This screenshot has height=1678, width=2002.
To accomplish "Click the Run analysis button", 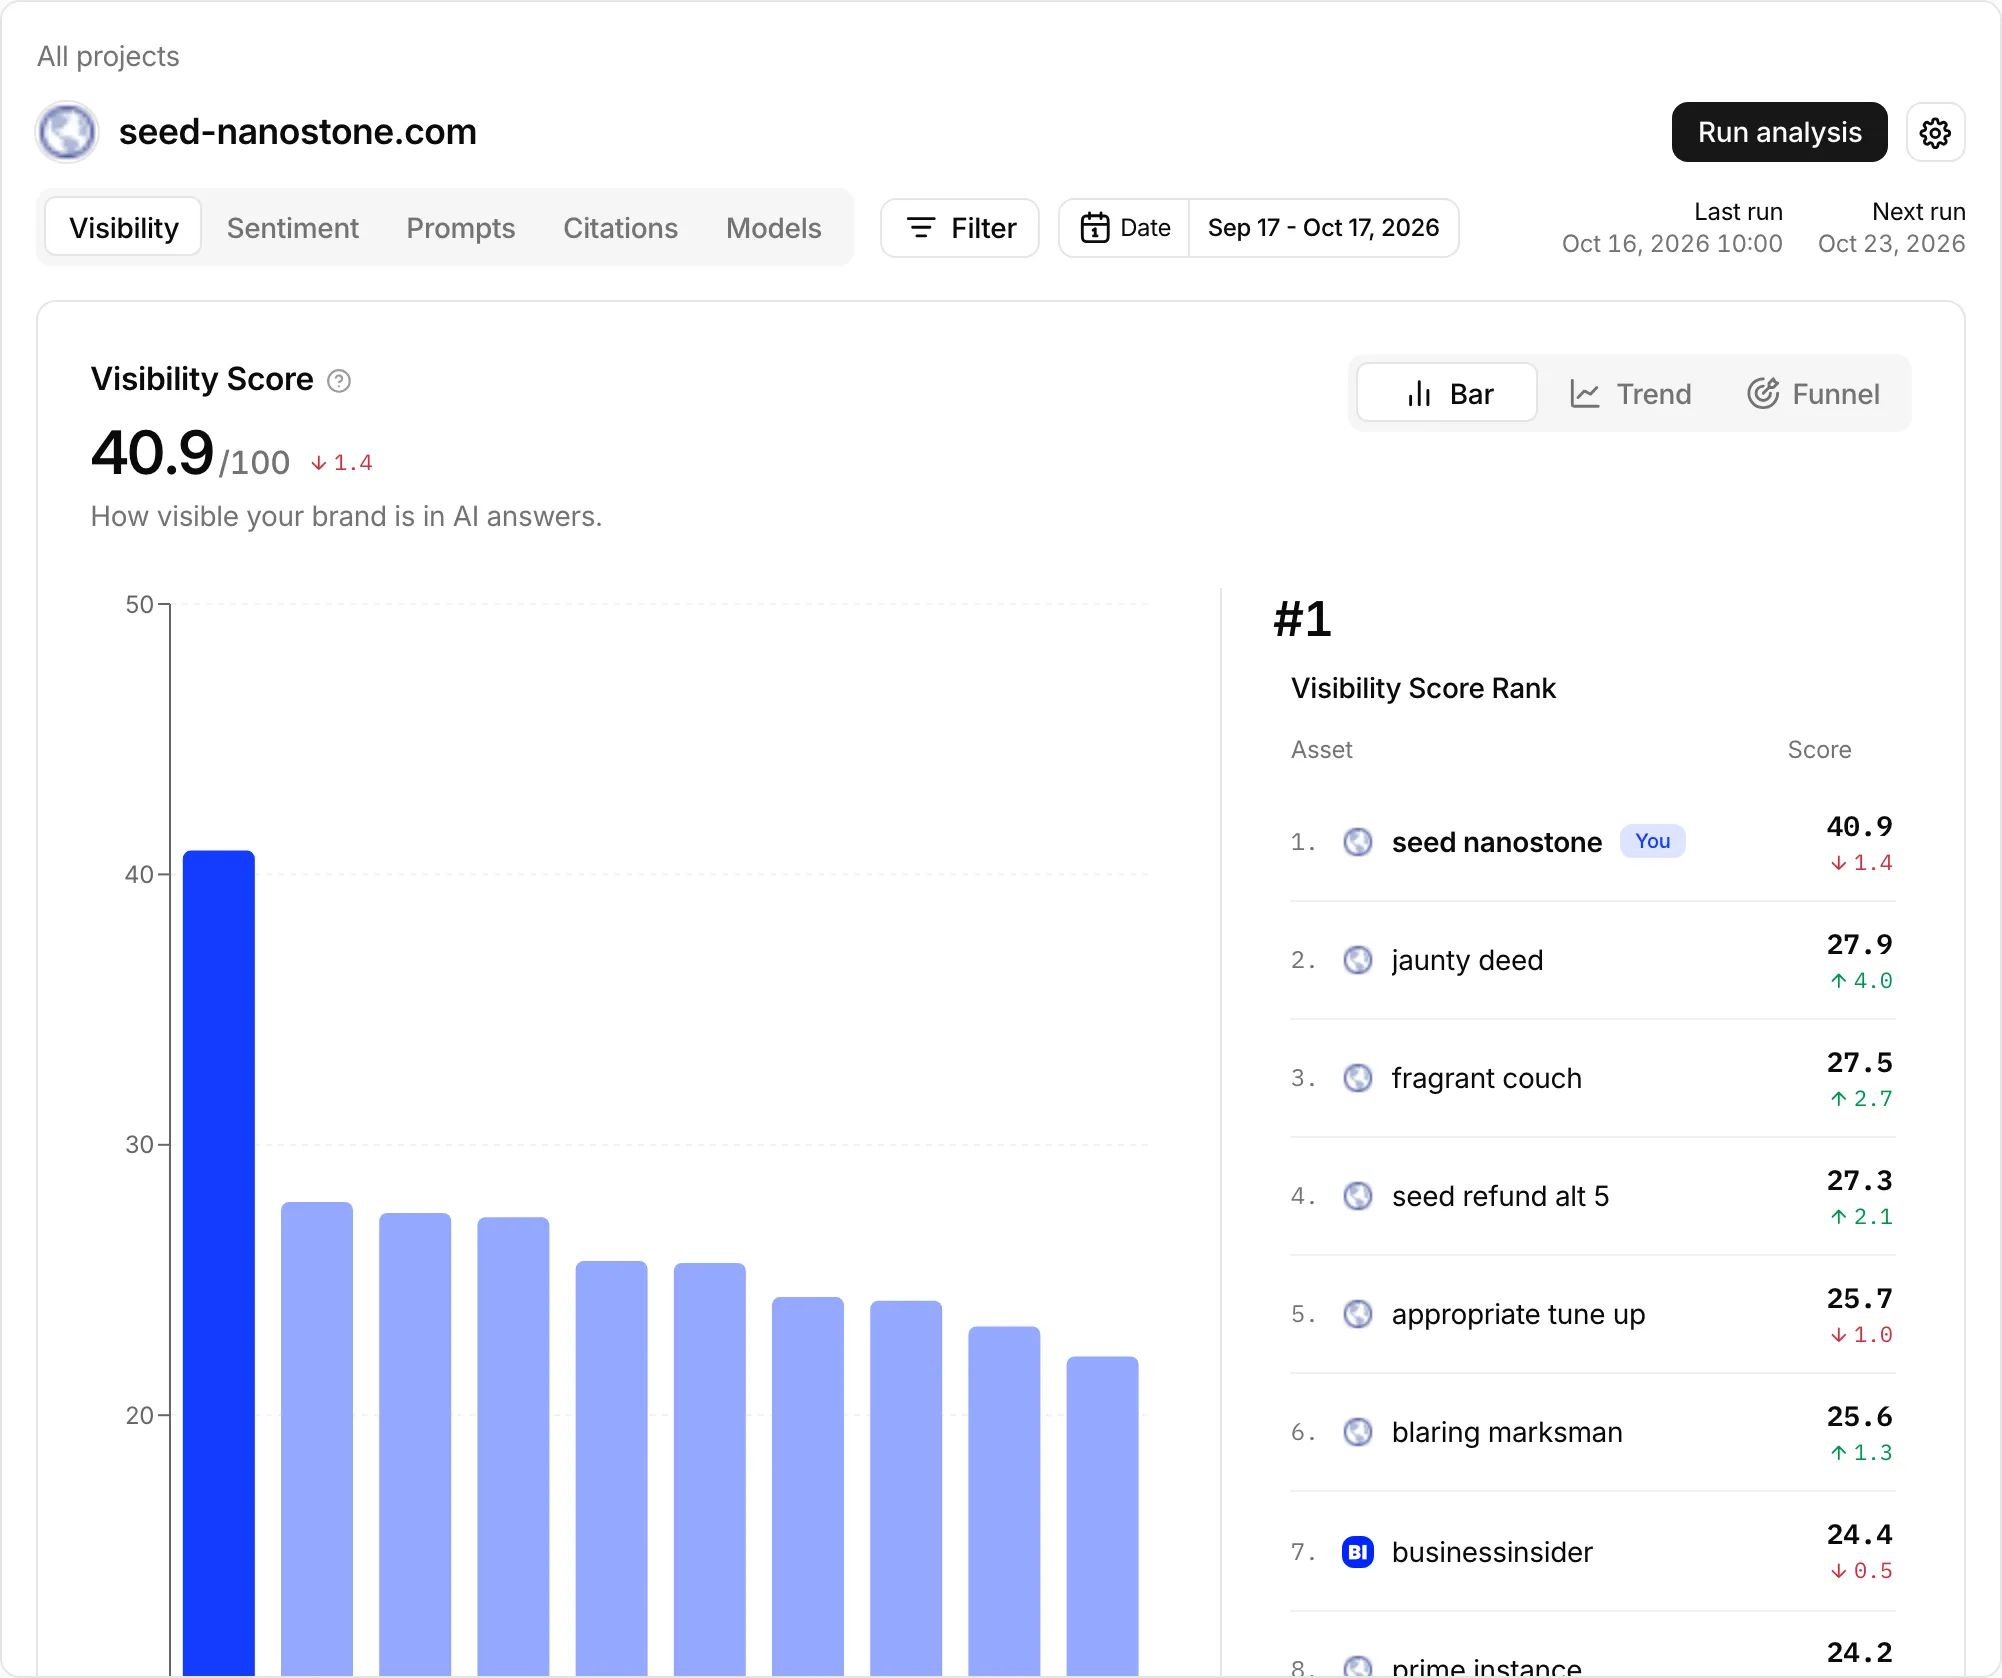I will point(1779,132).
